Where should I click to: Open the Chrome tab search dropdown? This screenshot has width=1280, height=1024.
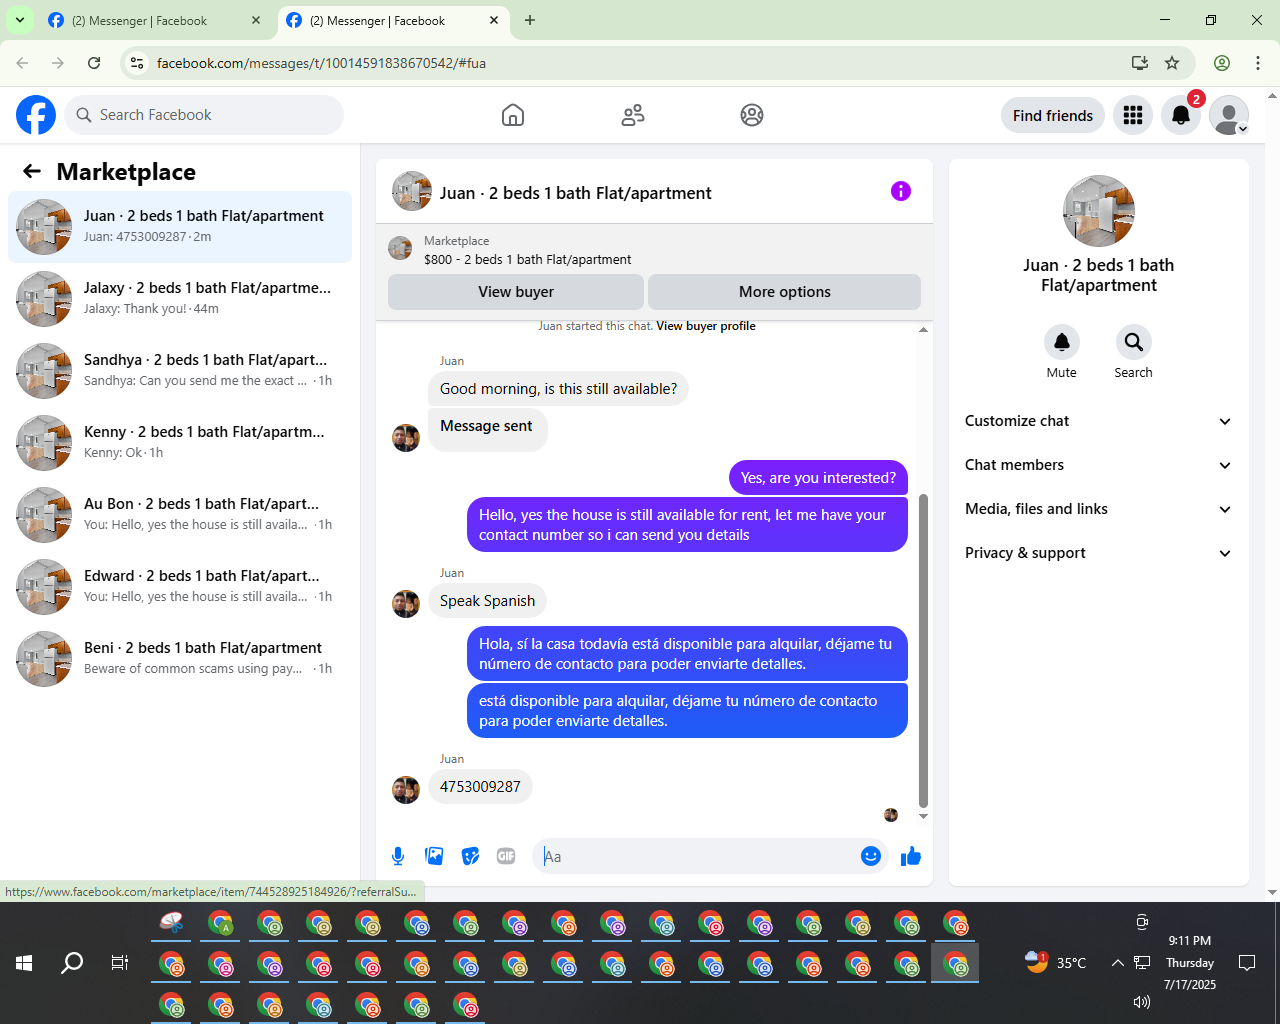20,20
